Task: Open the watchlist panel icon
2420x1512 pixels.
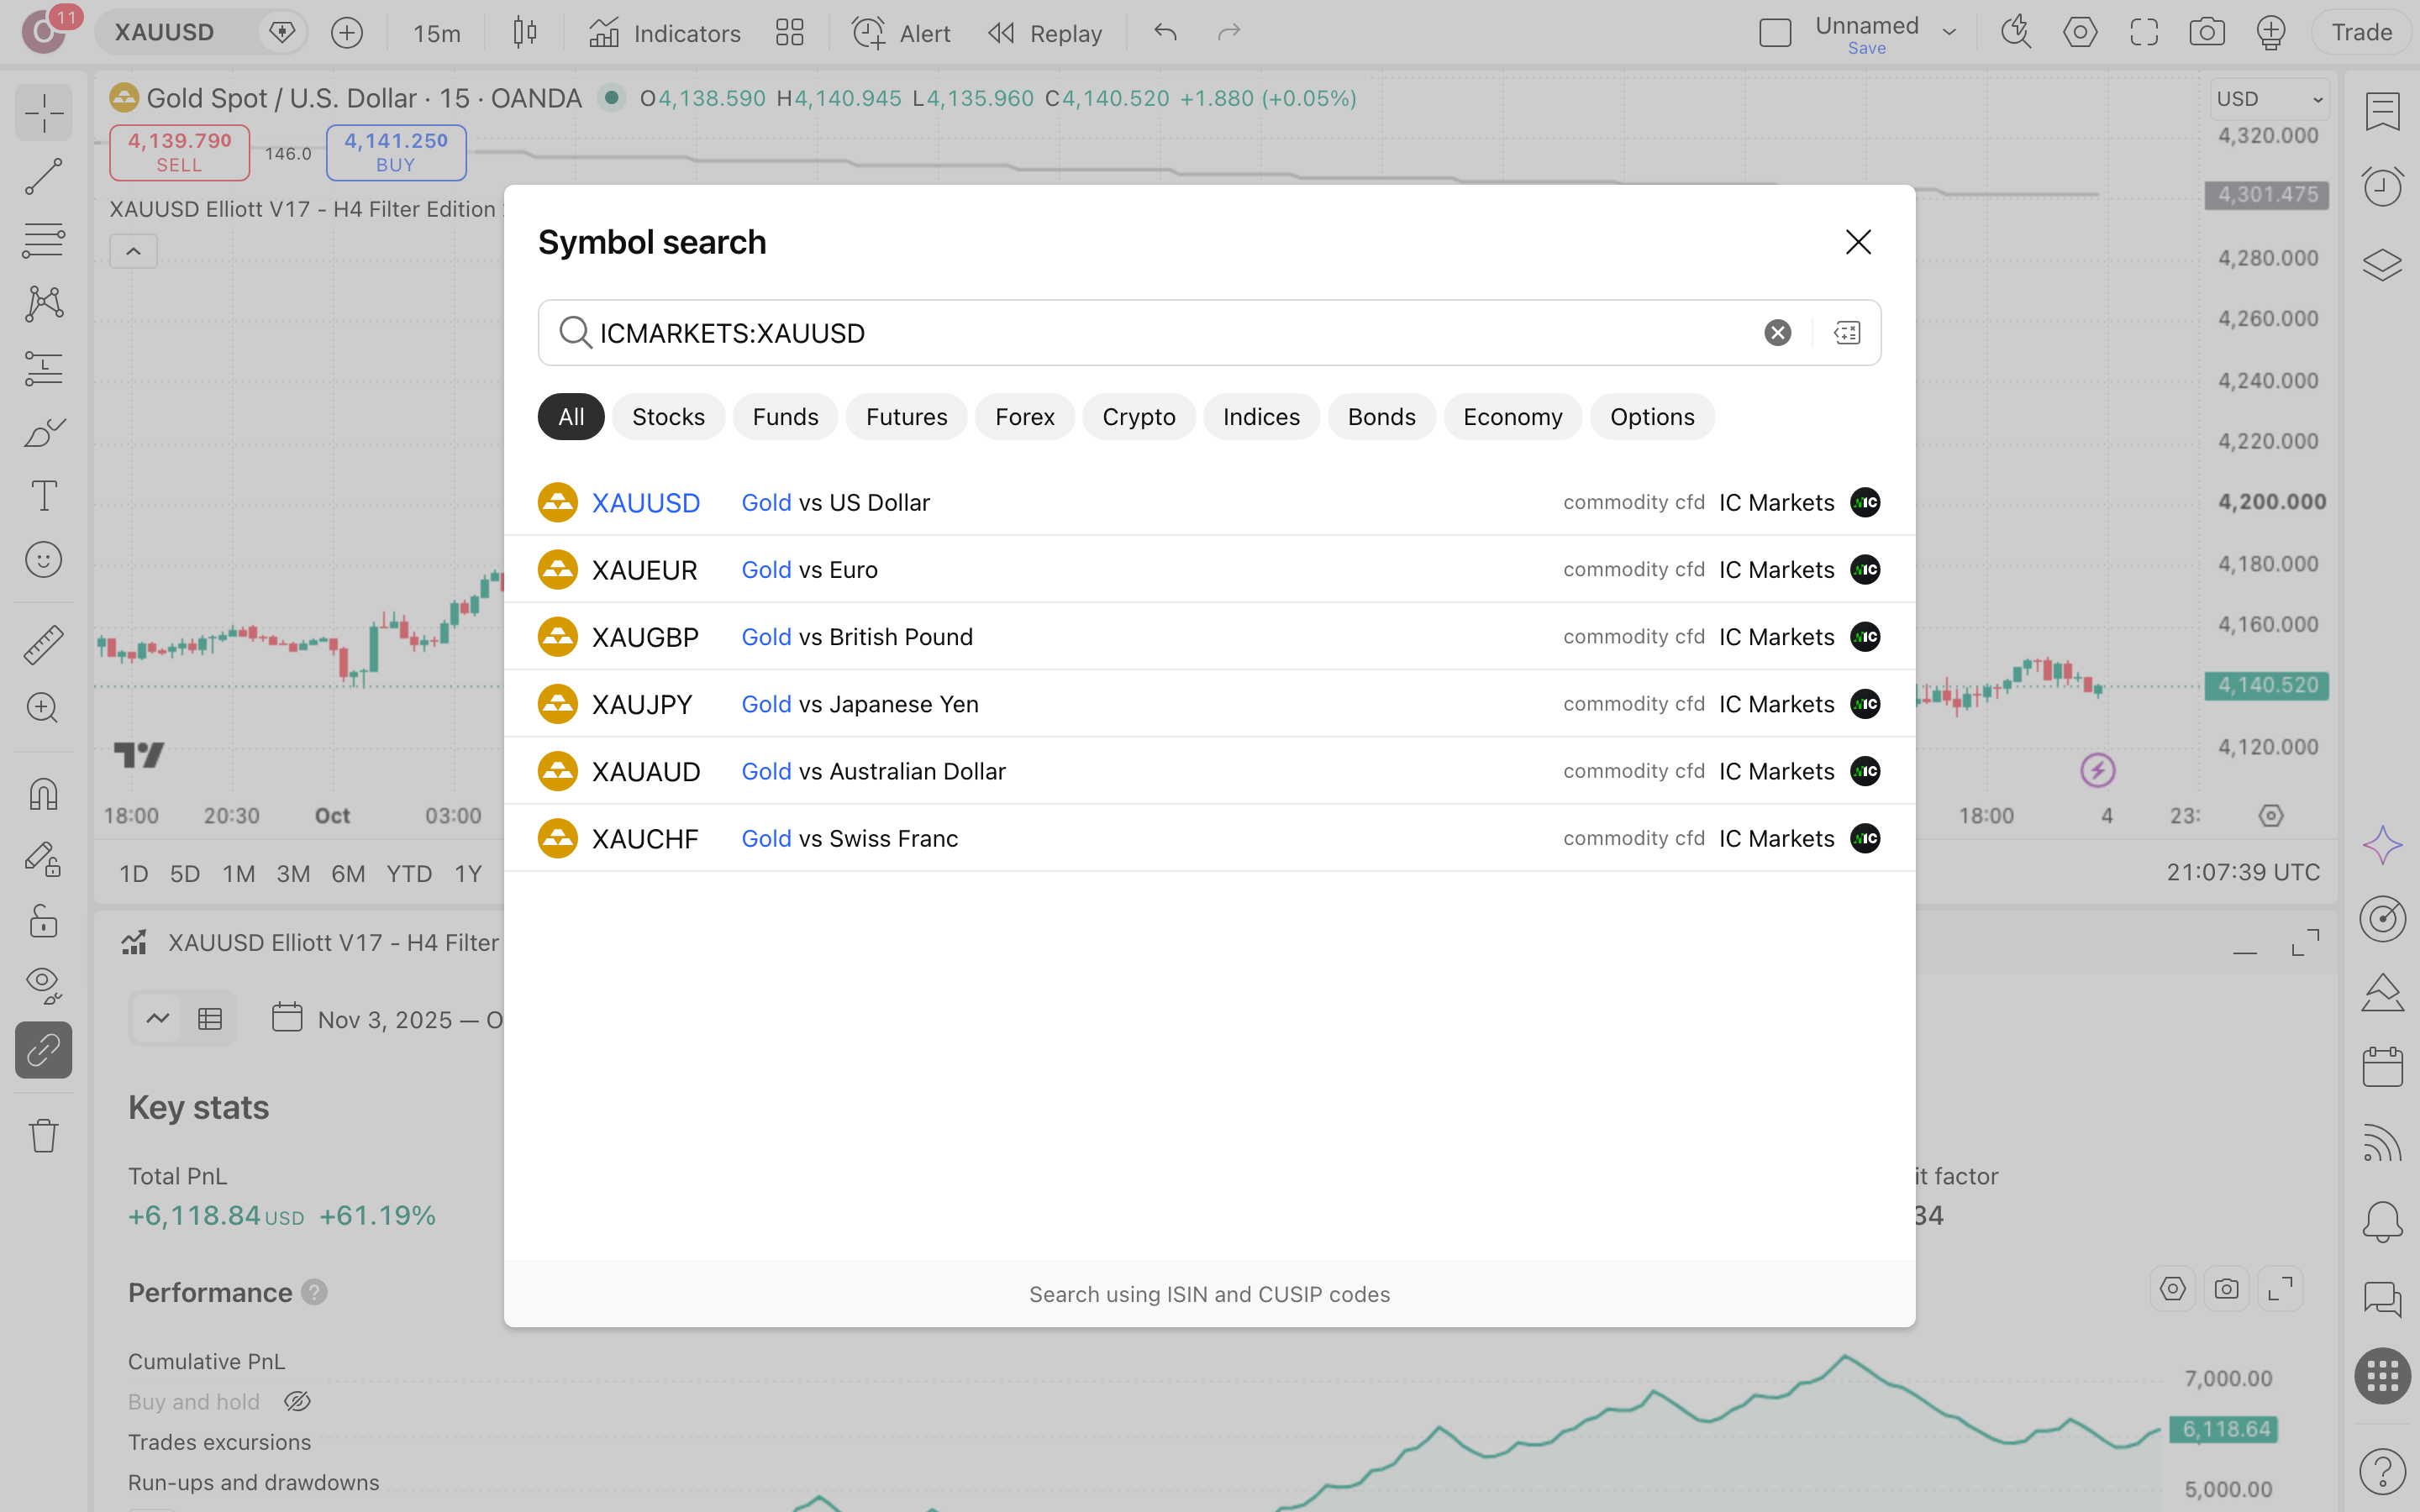Action: tap(2382, 112)
